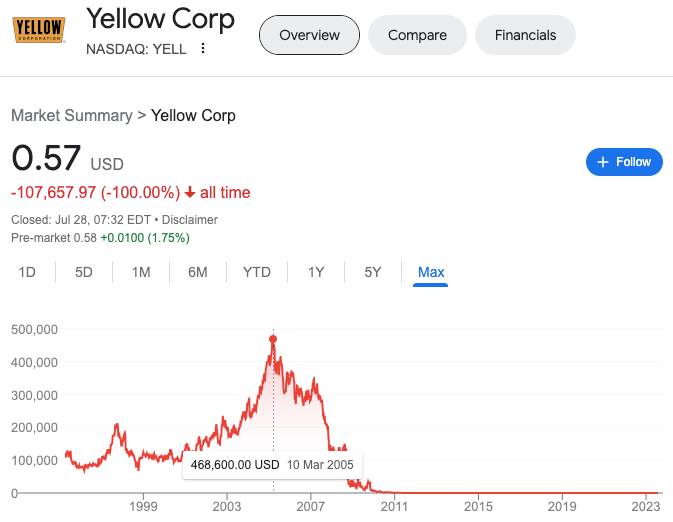Viewport: 673px width, 522px height.
Task: Select the 5Y time range
Action: coord(372,272)
